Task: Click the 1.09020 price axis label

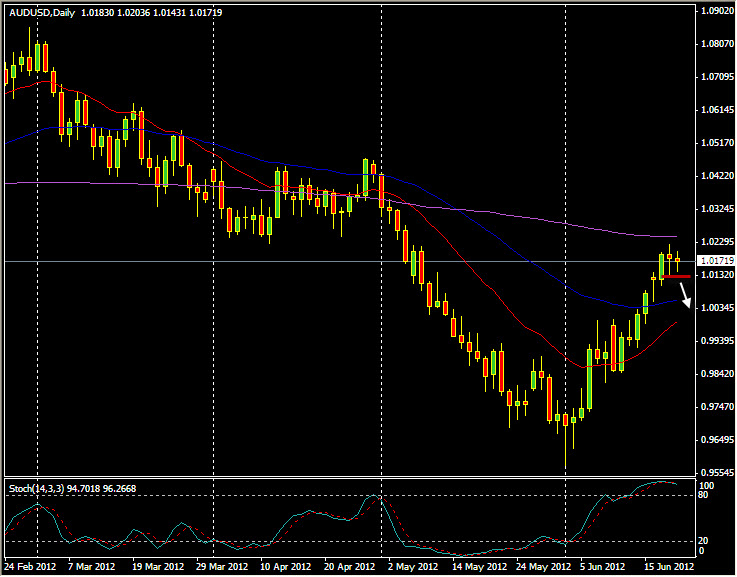Action: pos(714,11)
